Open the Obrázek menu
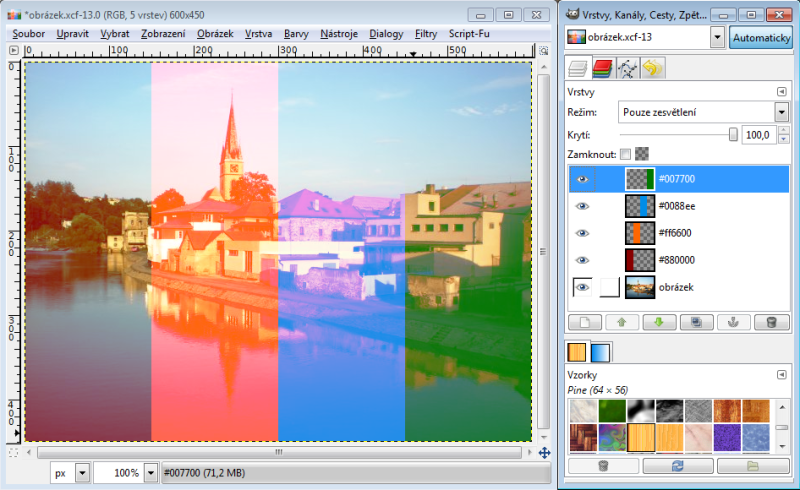The image size is (800, 490). click(215, 34)
